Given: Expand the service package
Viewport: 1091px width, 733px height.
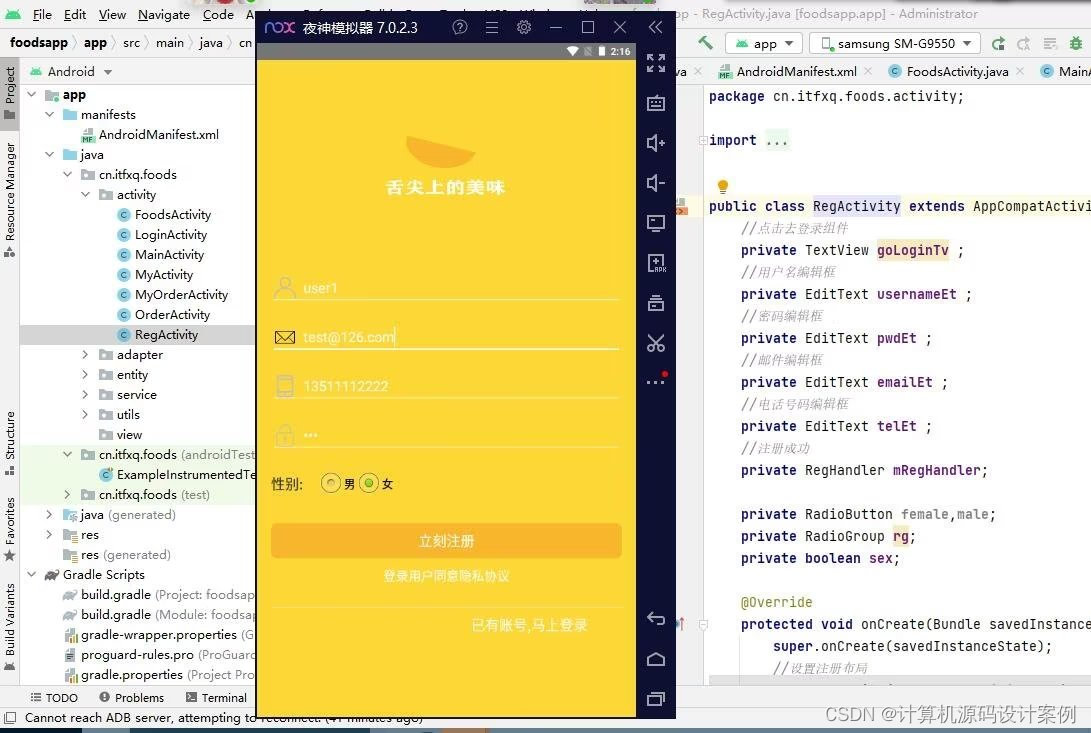Looking at the screenshot, I should (85, 395).
